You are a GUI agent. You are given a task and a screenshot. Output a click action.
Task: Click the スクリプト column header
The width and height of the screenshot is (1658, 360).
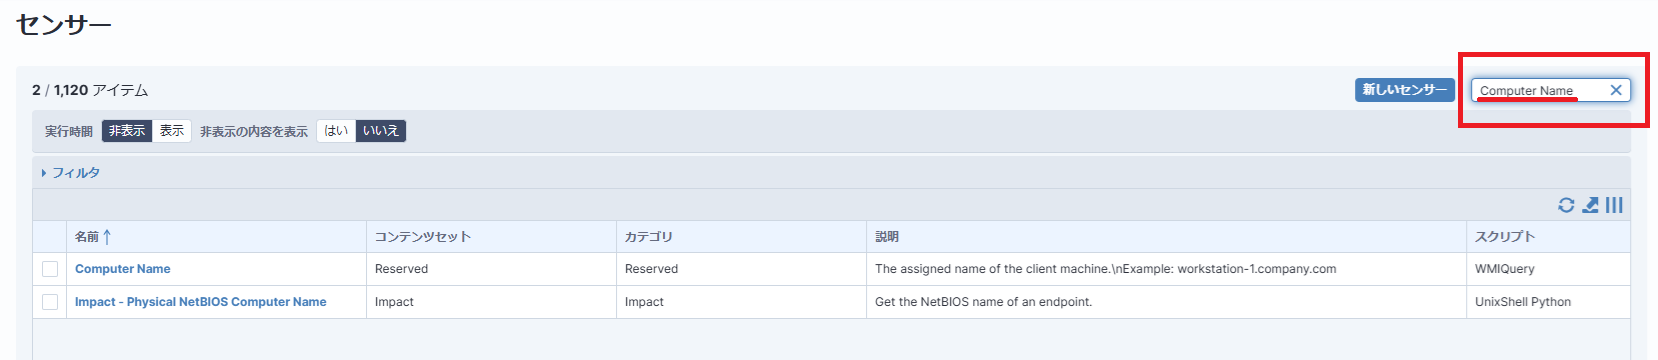[1505, 237]
